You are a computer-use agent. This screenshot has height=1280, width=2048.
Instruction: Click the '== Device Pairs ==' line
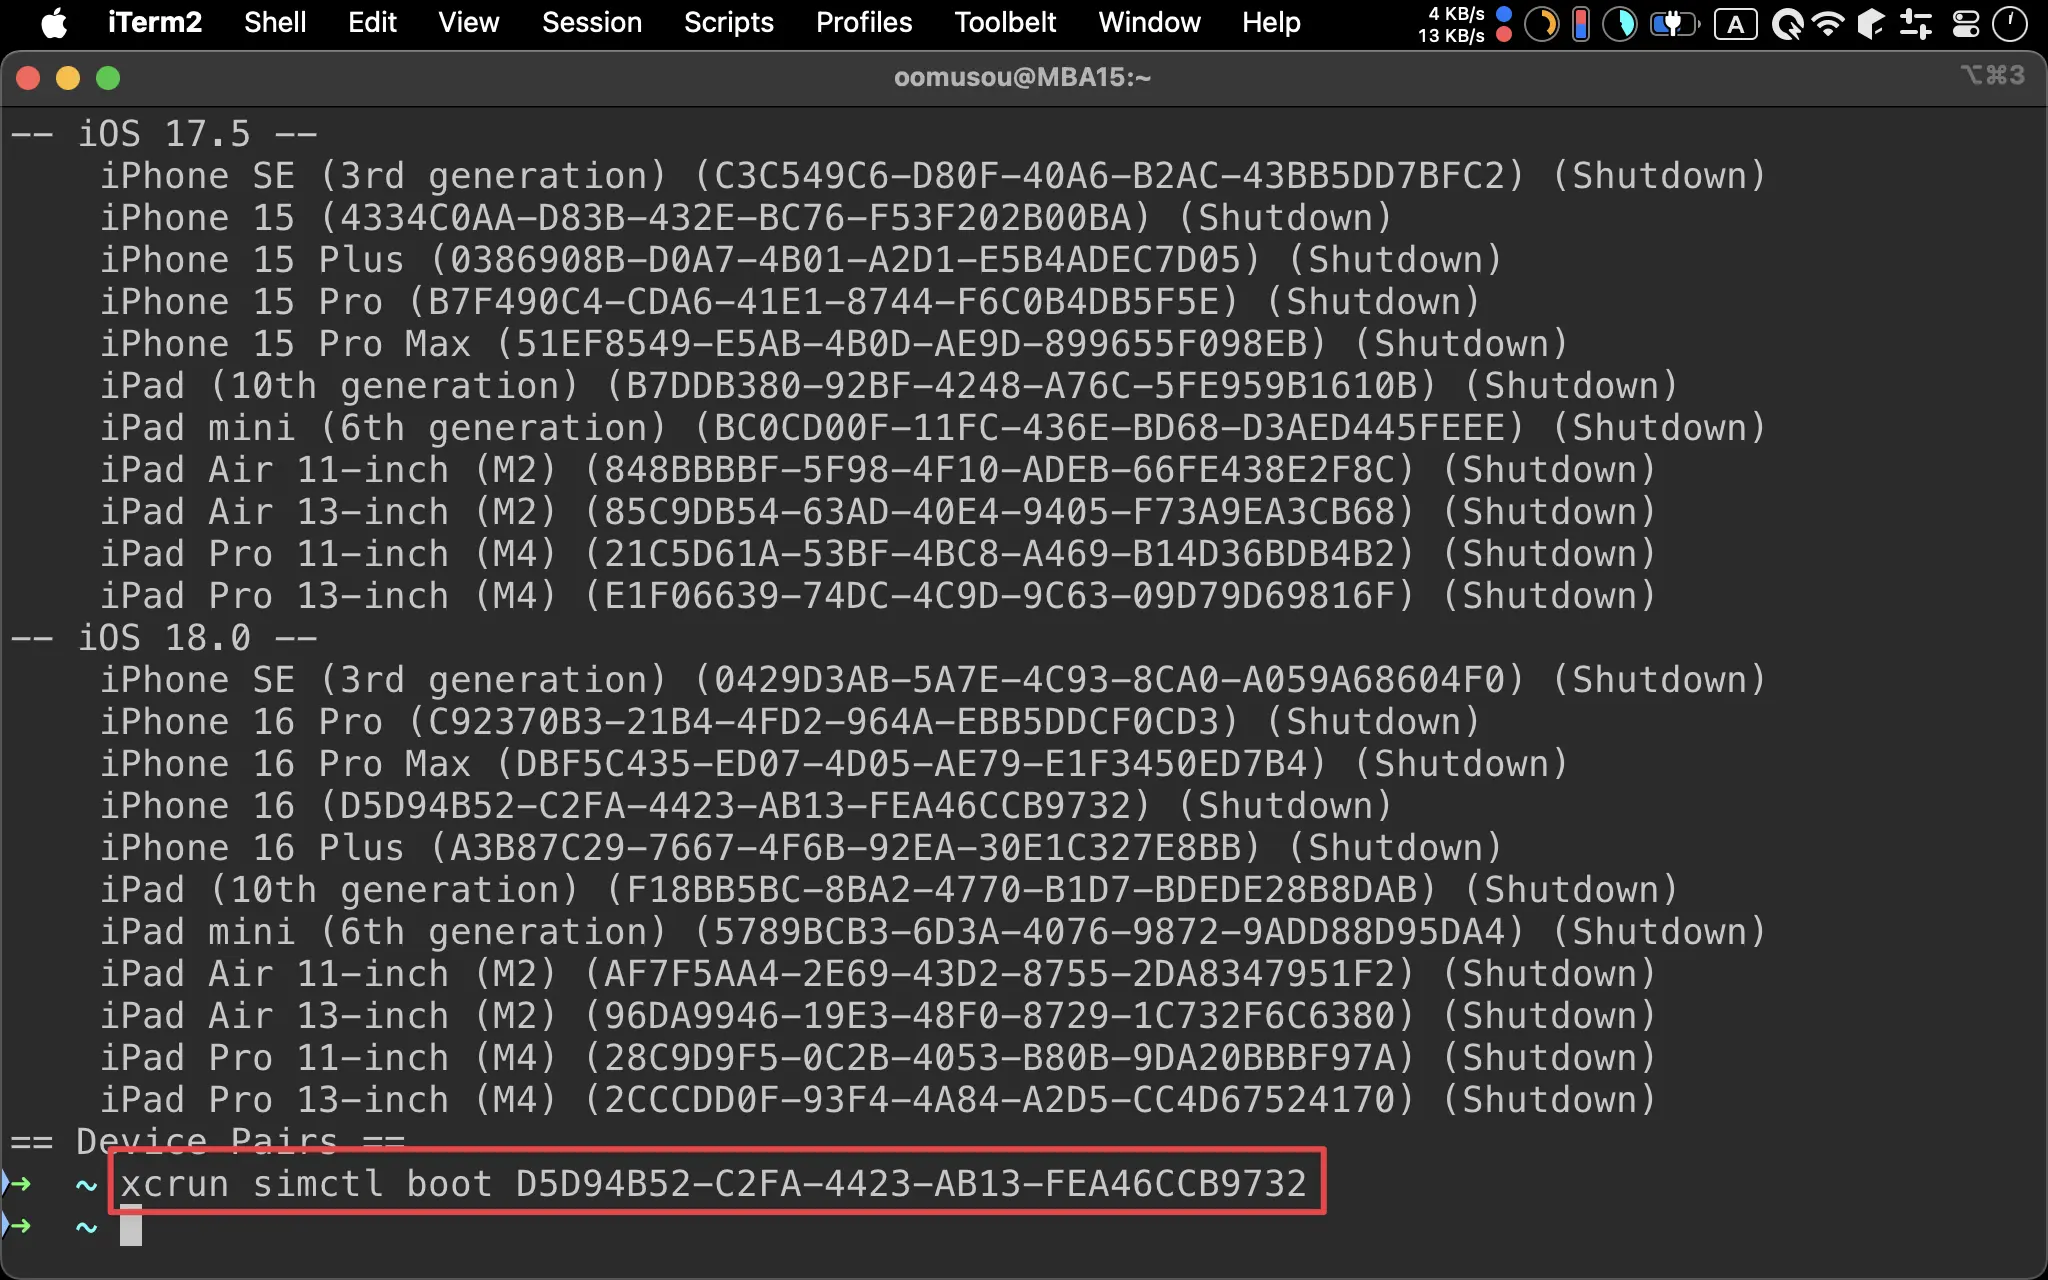(208, 1140)
